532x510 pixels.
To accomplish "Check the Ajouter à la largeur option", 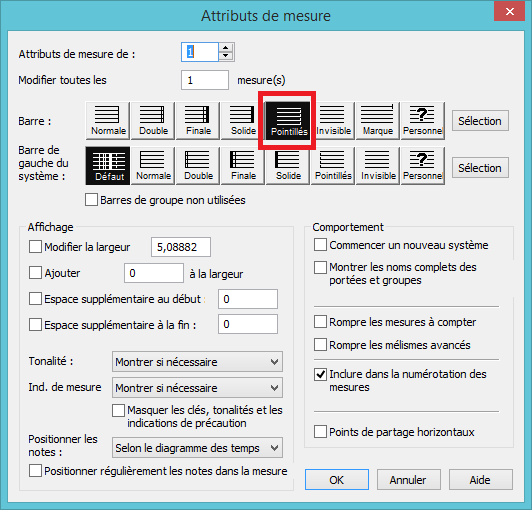I will 35,272.
